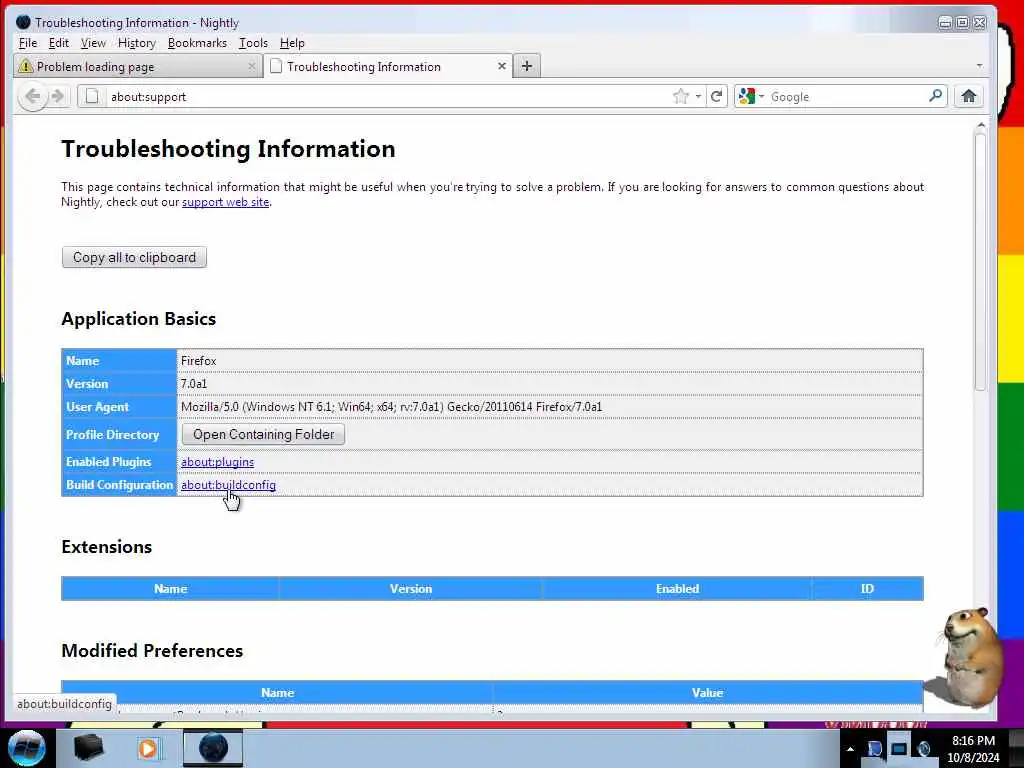Reload the page with the refresh icon
Viewport: 1024px width, 768px height.
tap(716, 97)
